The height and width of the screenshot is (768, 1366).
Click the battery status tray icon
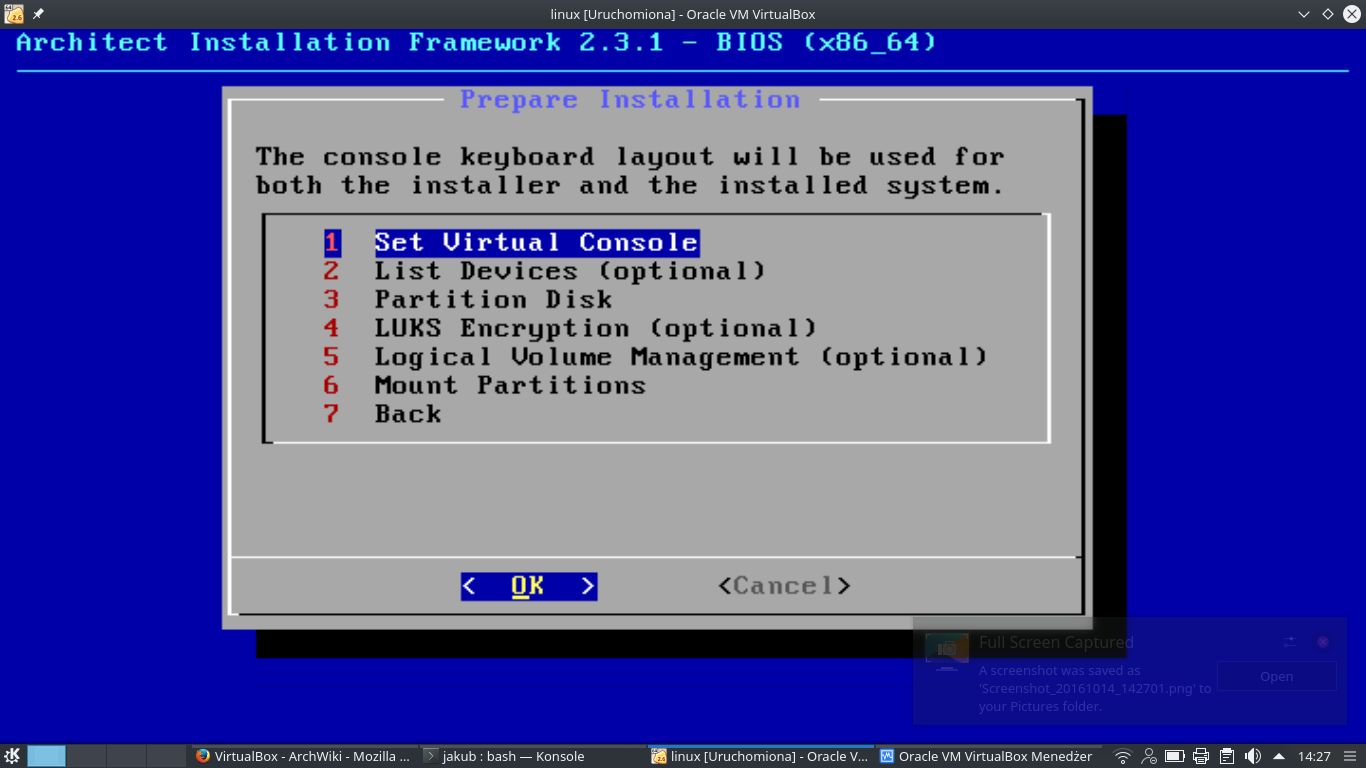coord(1175,756)
